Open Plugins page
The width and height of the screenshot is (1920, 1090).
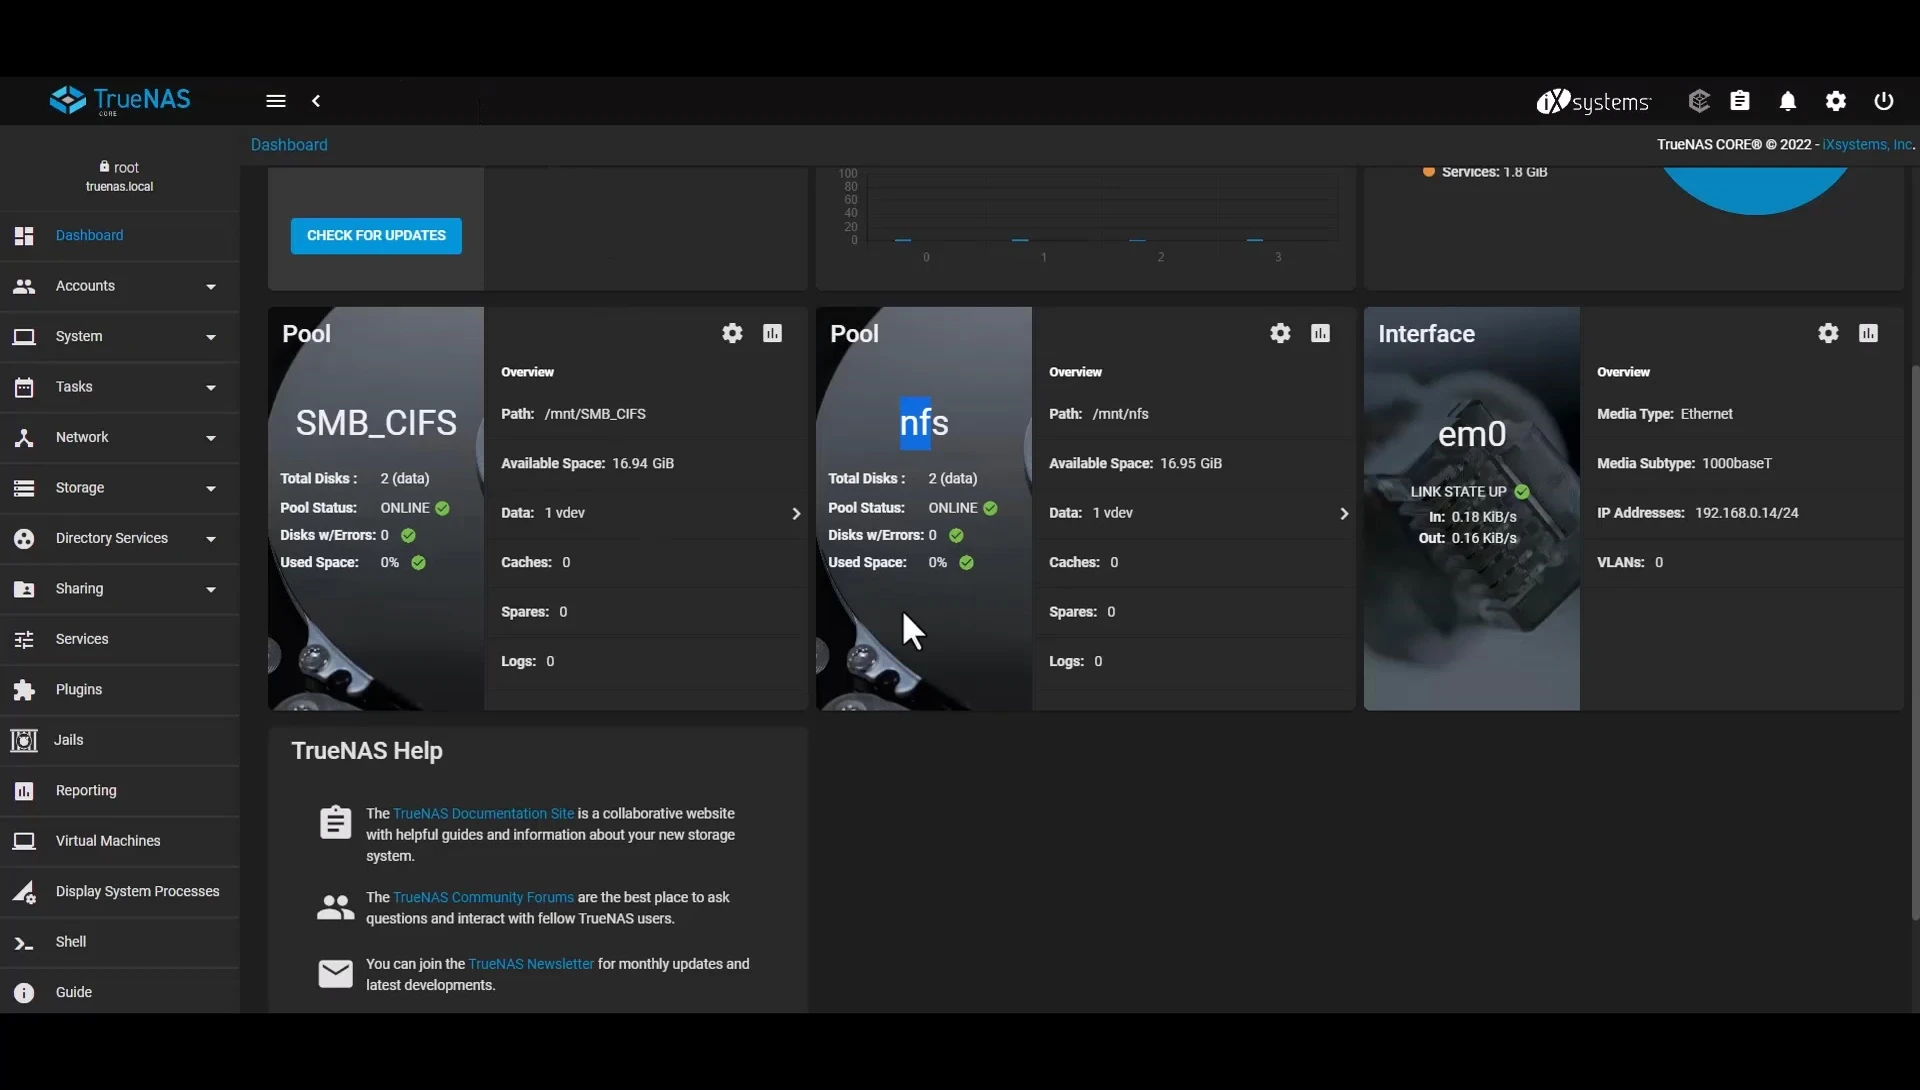120,690
